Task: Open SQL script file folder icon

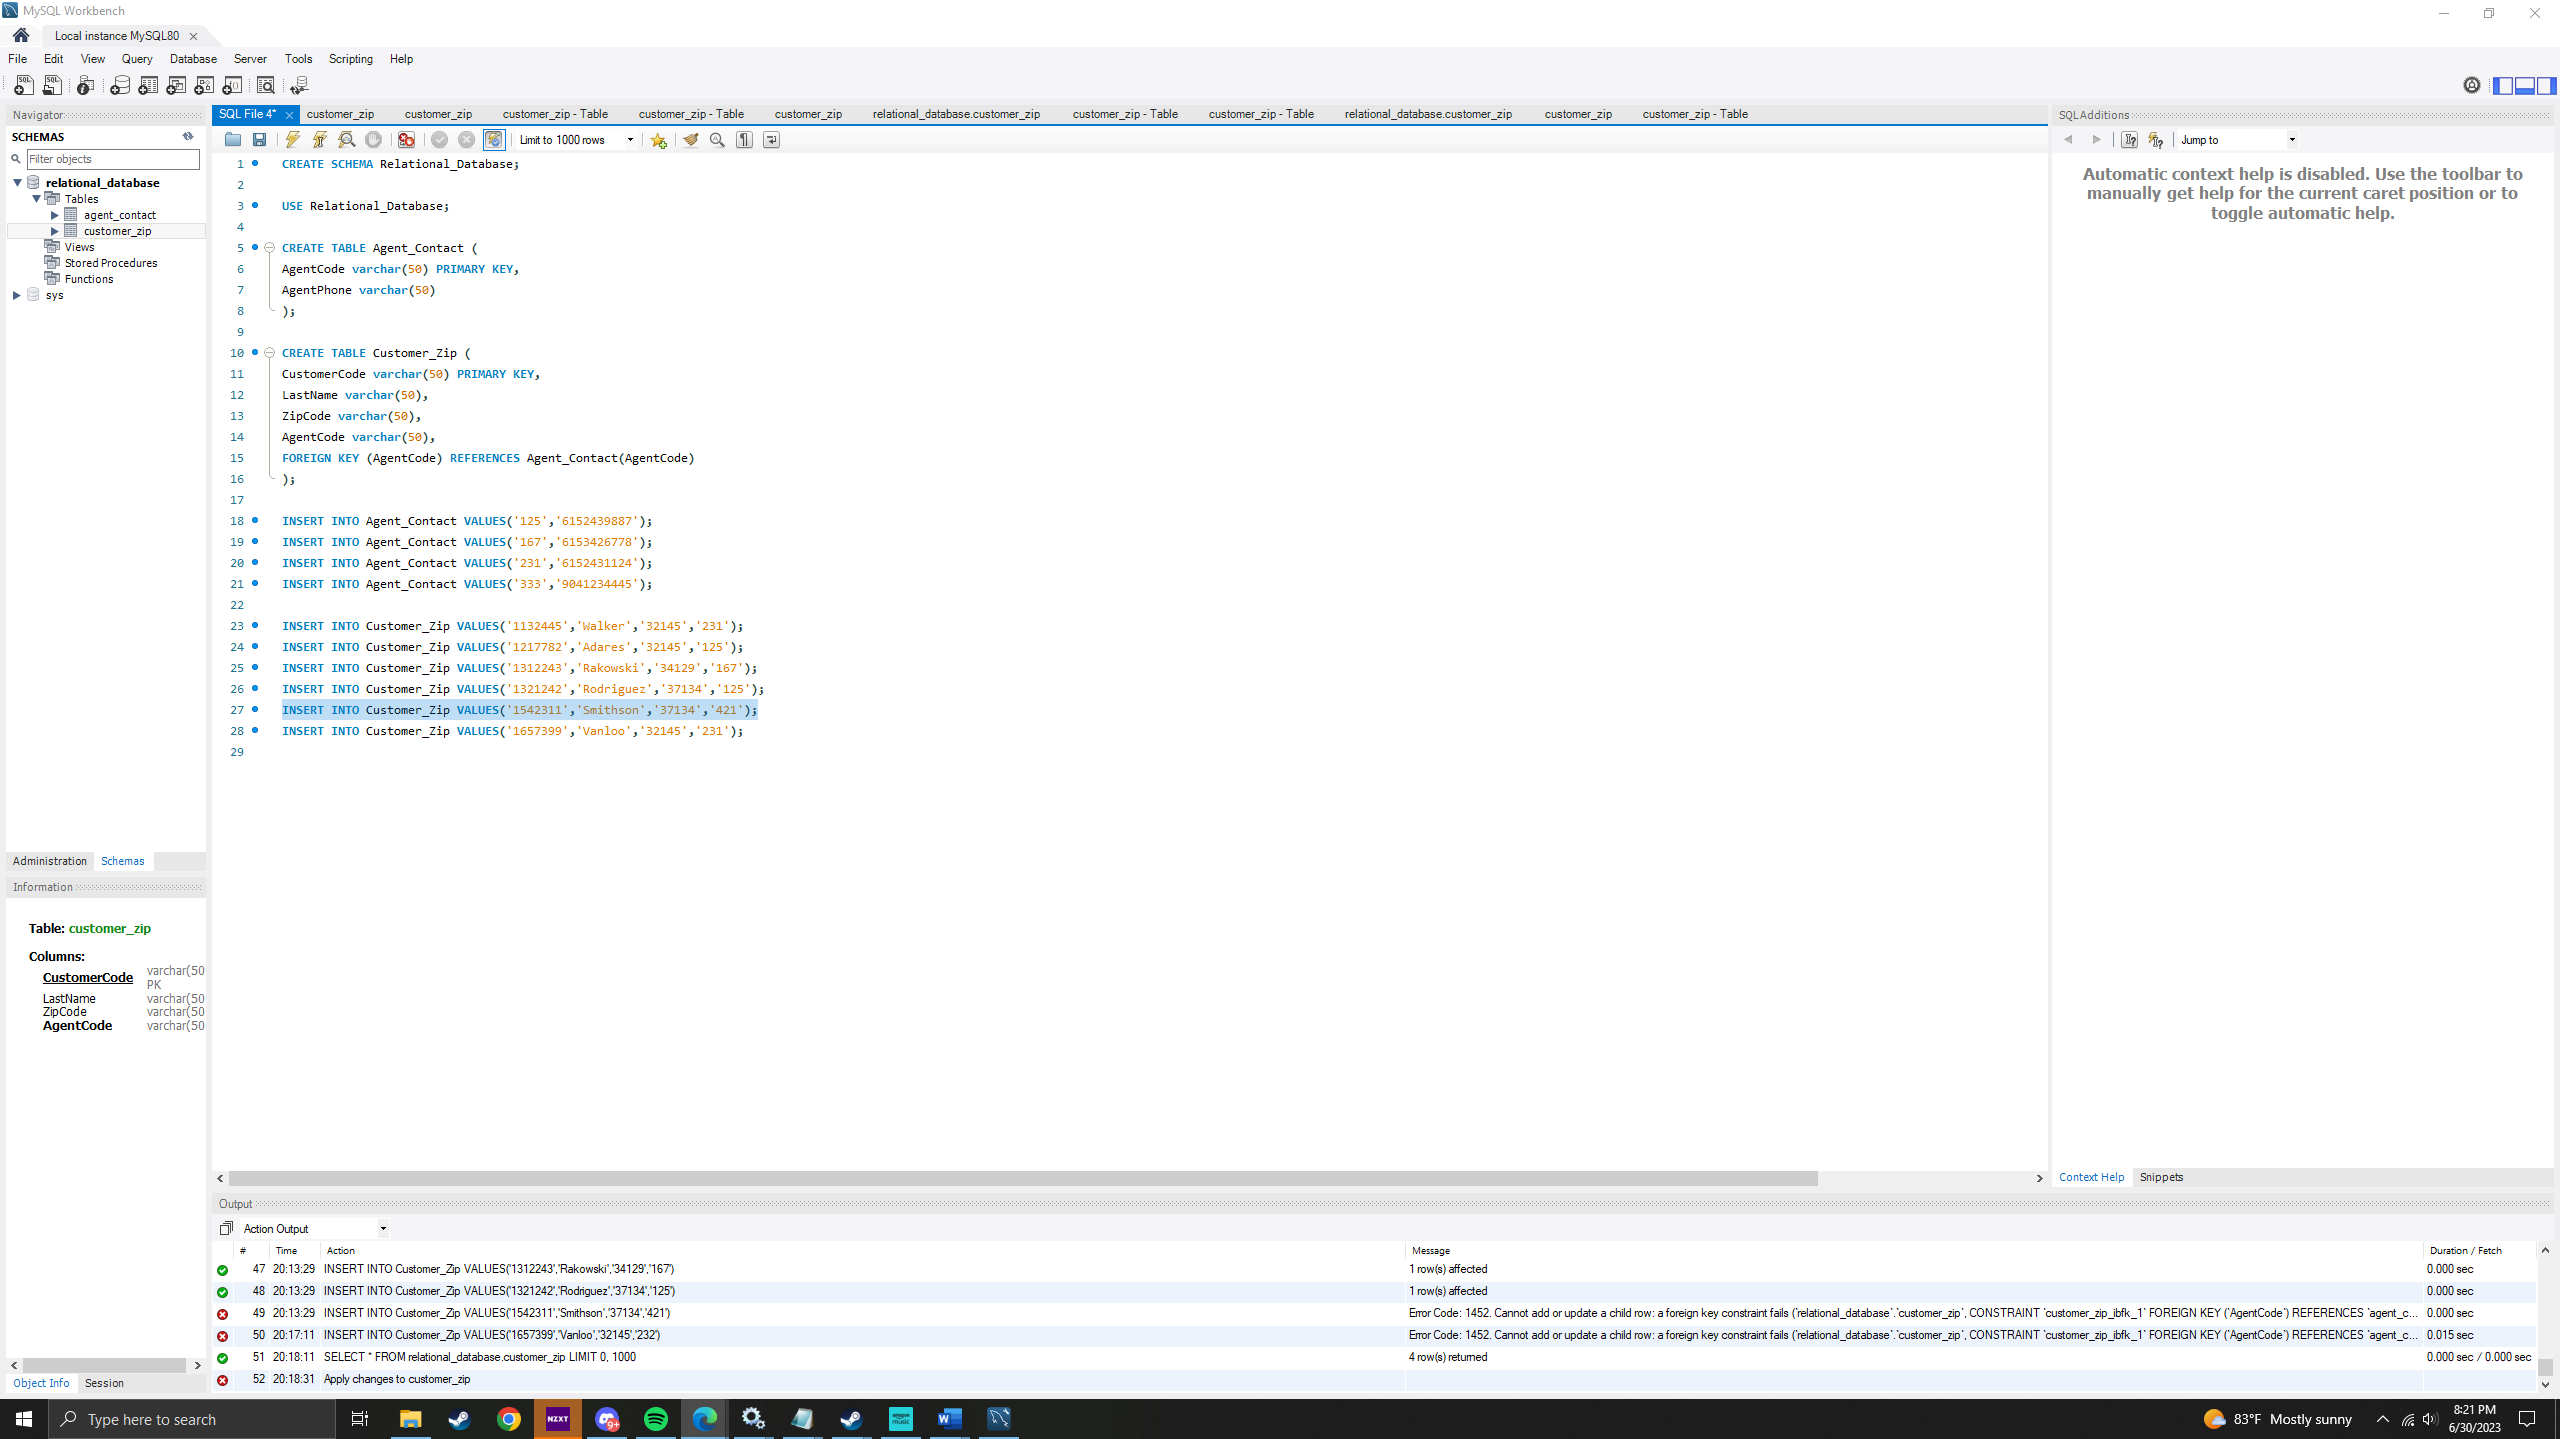Action: (233, 140)
